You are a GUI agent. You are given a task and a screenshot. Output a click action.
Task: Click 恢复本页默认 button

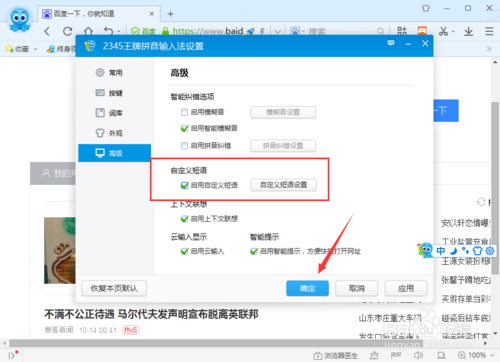point(114,288)
